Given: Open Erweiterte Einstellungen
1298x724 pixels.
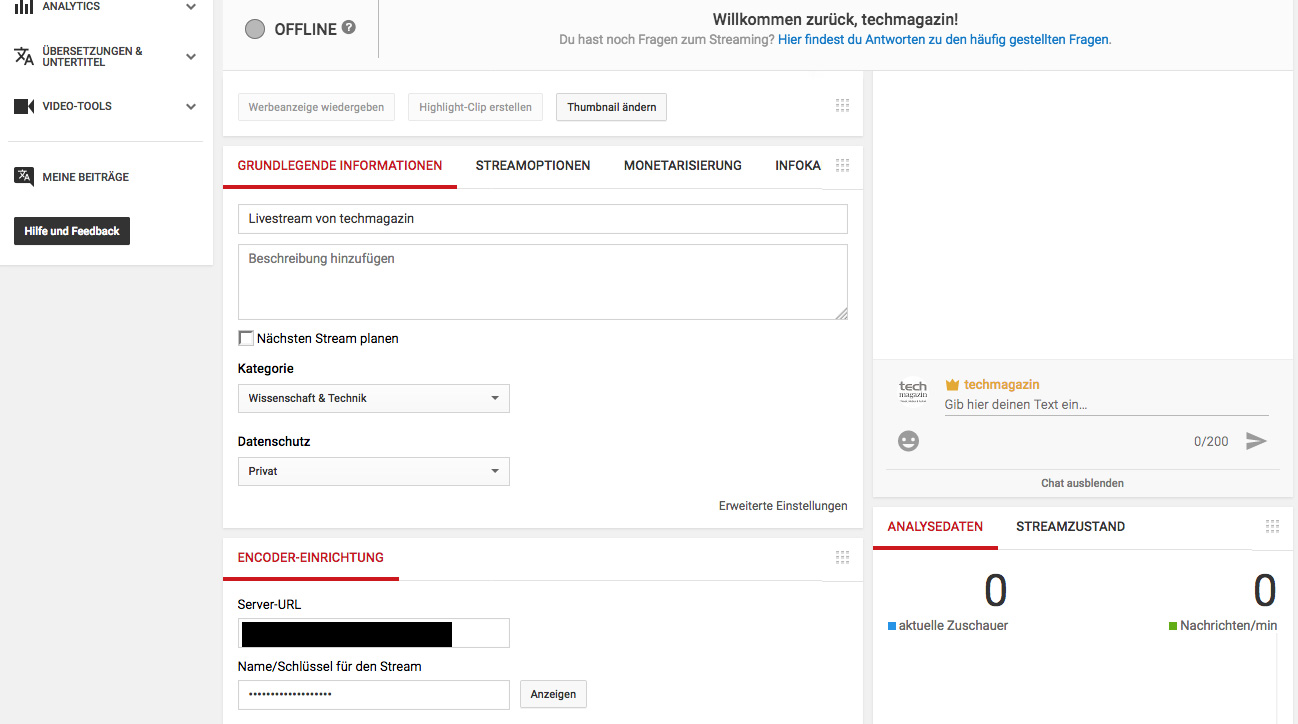Looking at the screenshot, I should (783, 506).
